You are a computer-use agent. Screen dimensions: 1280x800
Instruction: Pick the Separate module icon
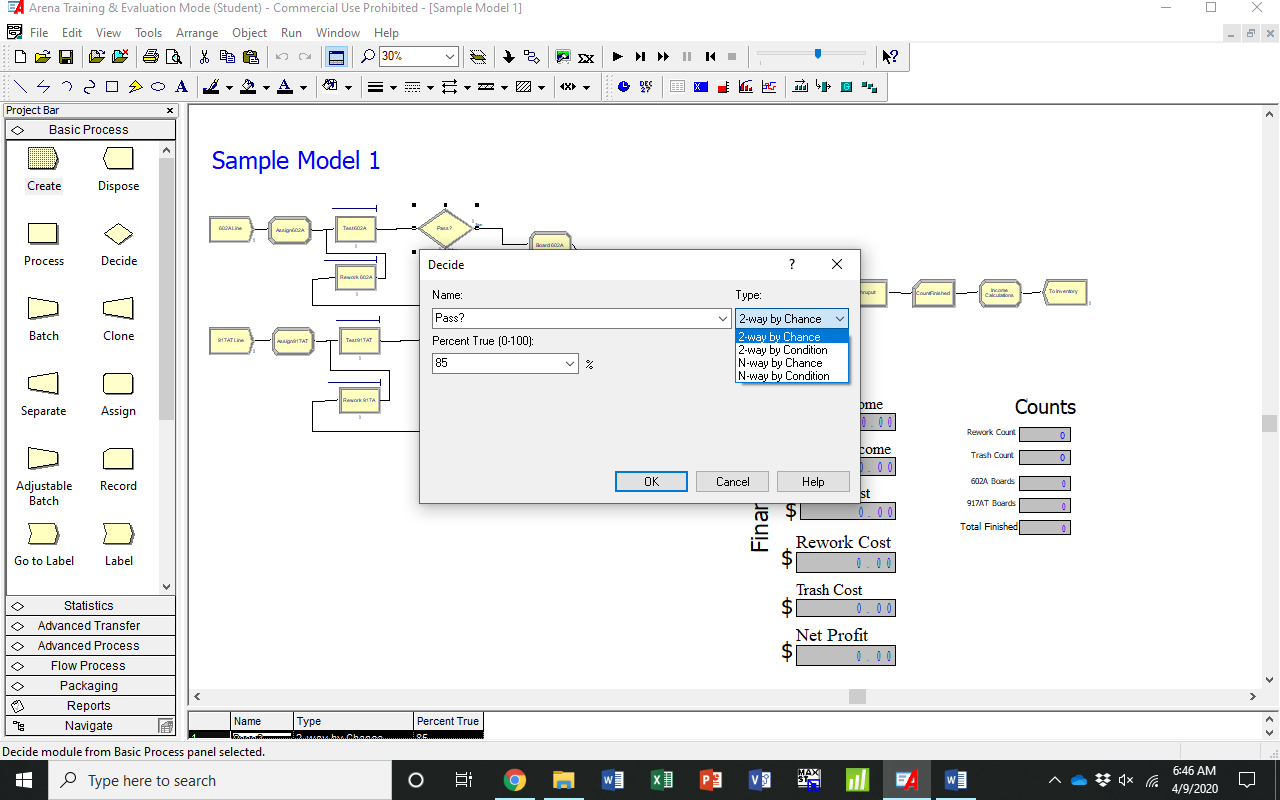pos(44,383)
